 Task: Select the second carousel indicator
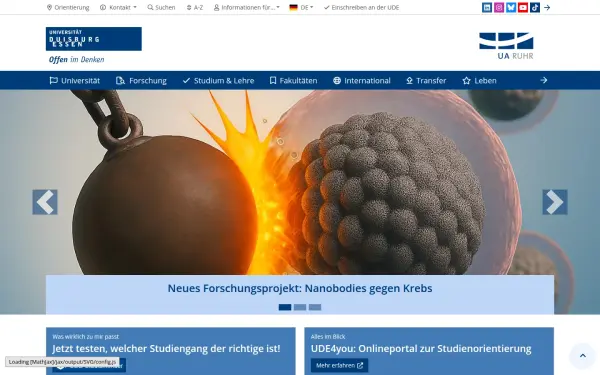[x=300, y=307]
